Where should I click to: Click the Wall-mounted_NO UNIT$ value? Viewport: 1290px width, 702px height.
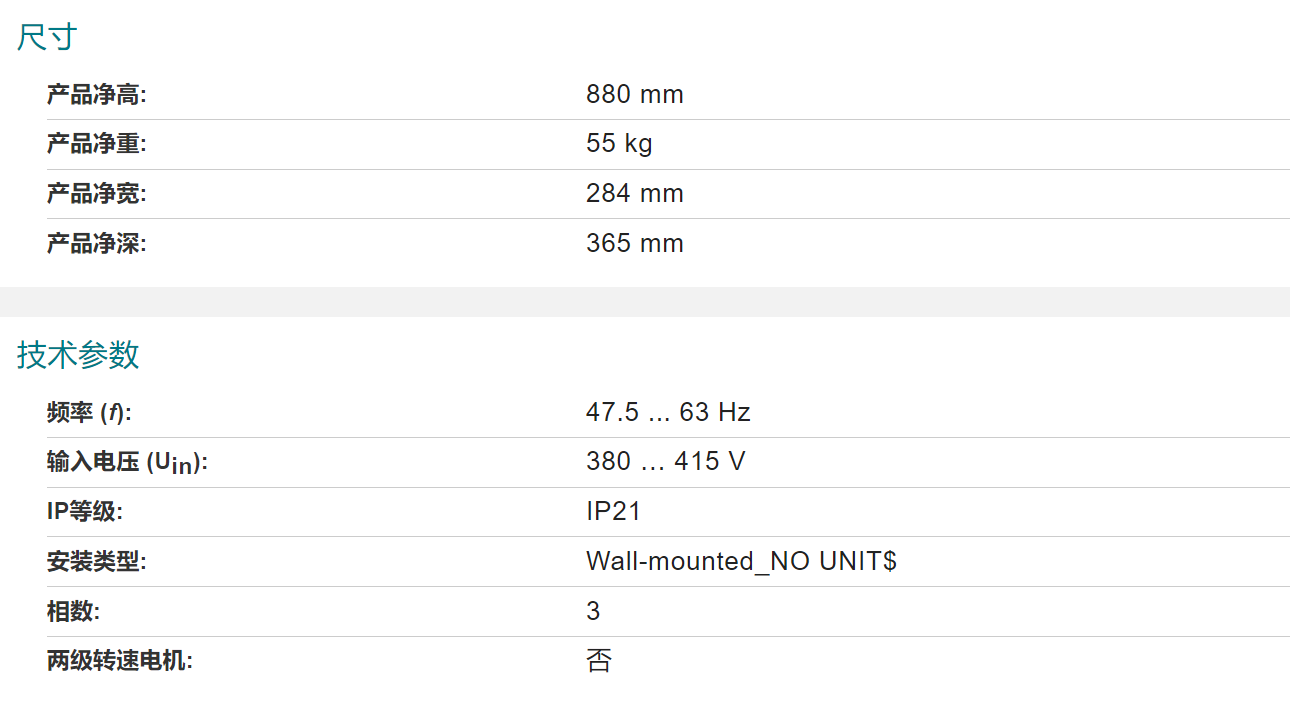click(741, 561)
